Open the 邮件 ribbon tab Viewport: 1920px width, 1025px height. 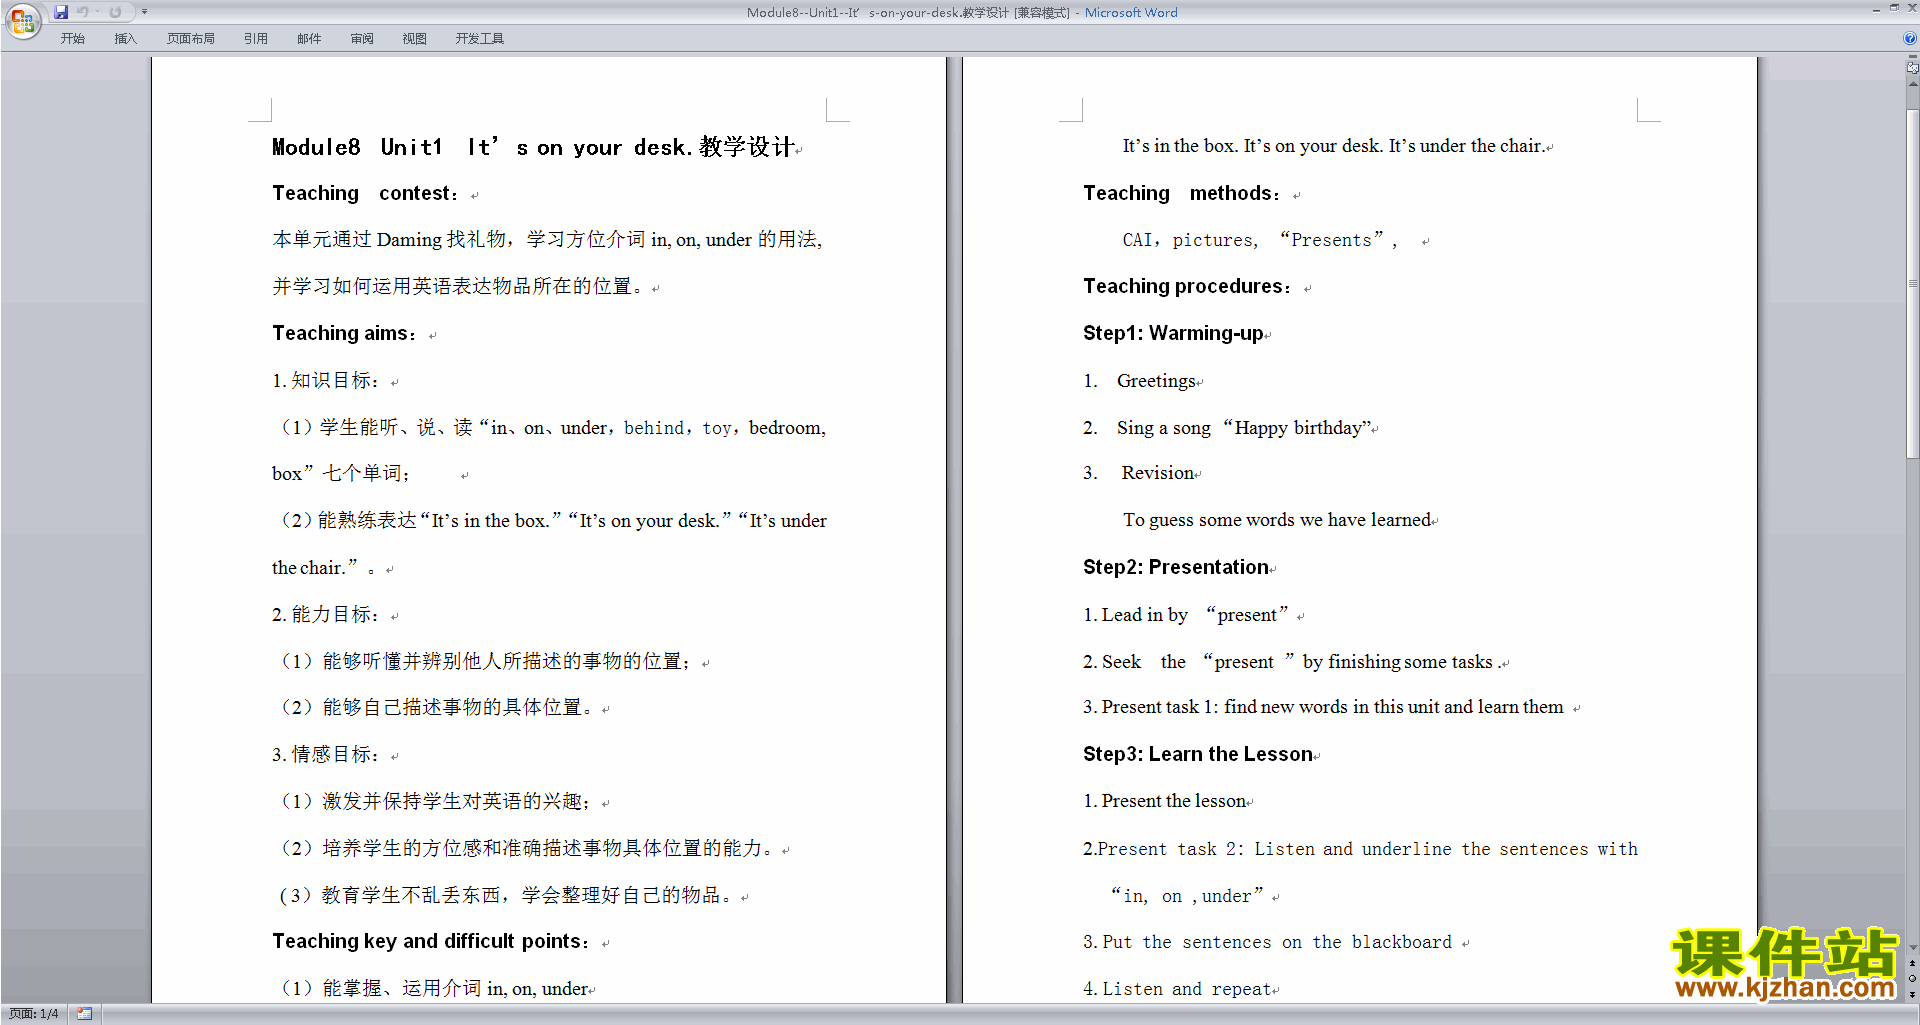click(x=309, y=39)
